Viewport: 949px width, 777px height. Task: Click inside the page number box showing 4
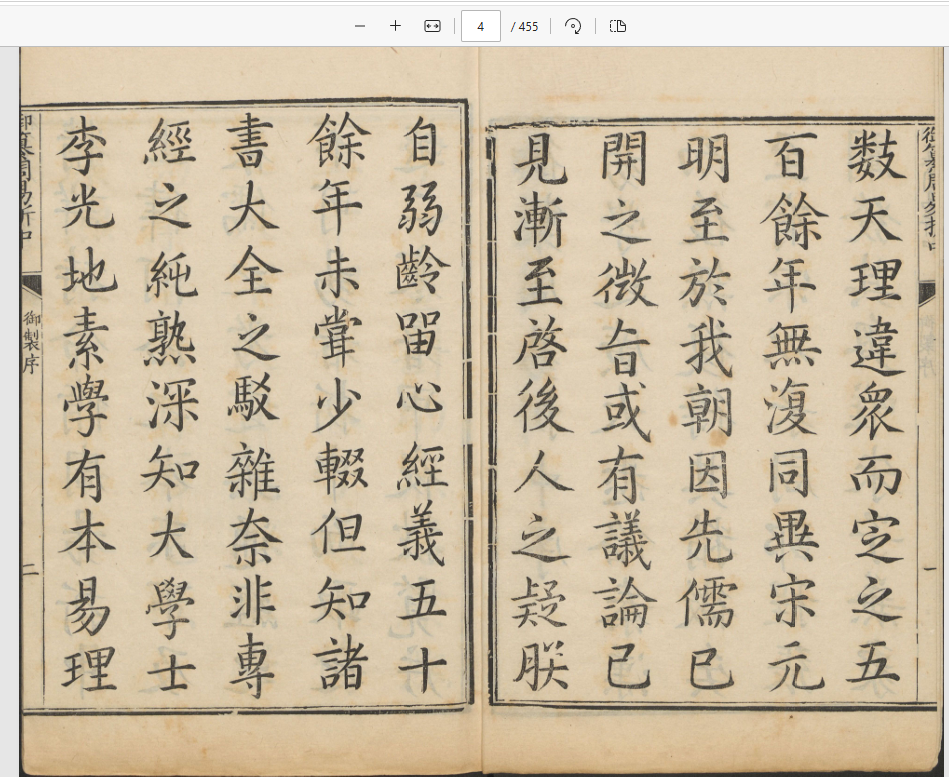[x=481, y=26]
